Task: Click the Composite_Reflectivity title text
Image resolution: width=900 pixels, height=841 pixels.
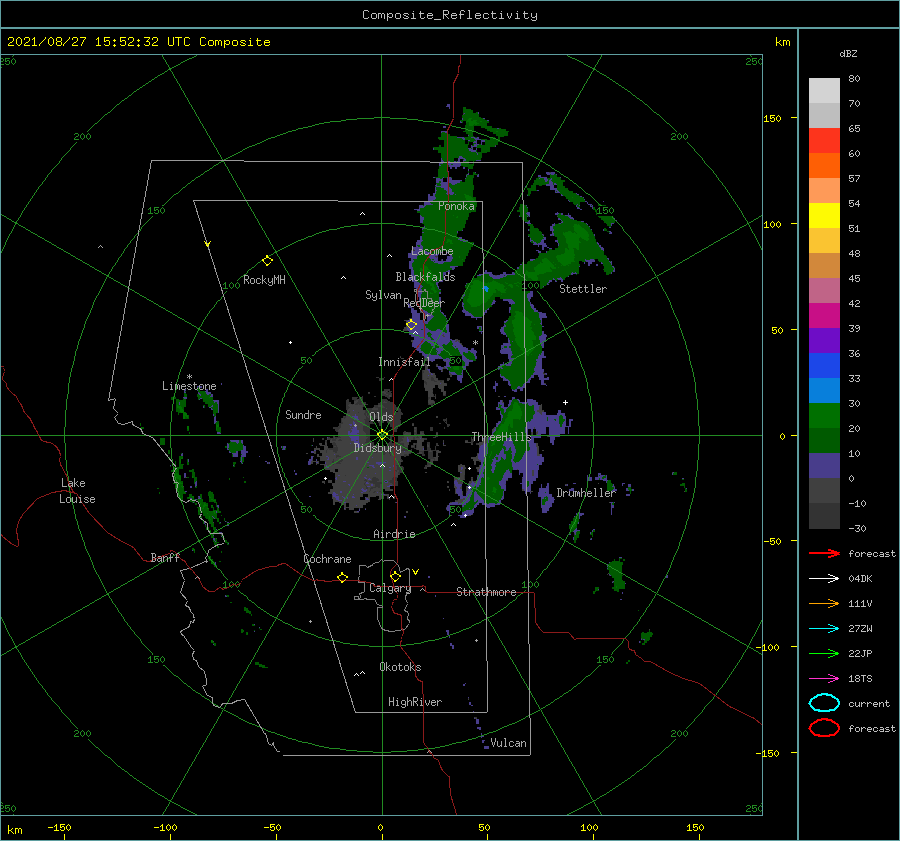Action: (449, 15)
